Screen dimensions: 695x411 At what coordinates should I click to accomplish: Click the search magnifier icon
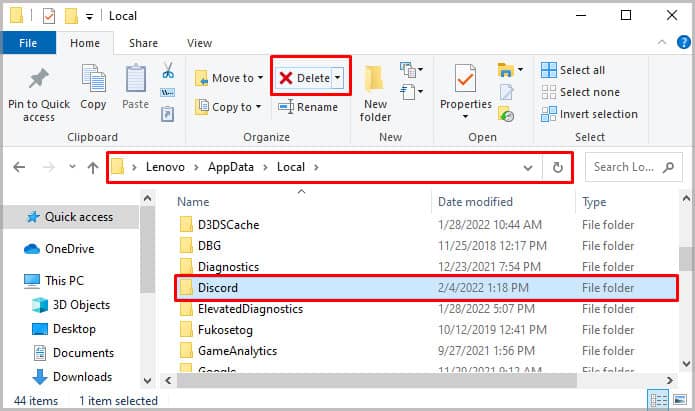(x=668, y=167)
